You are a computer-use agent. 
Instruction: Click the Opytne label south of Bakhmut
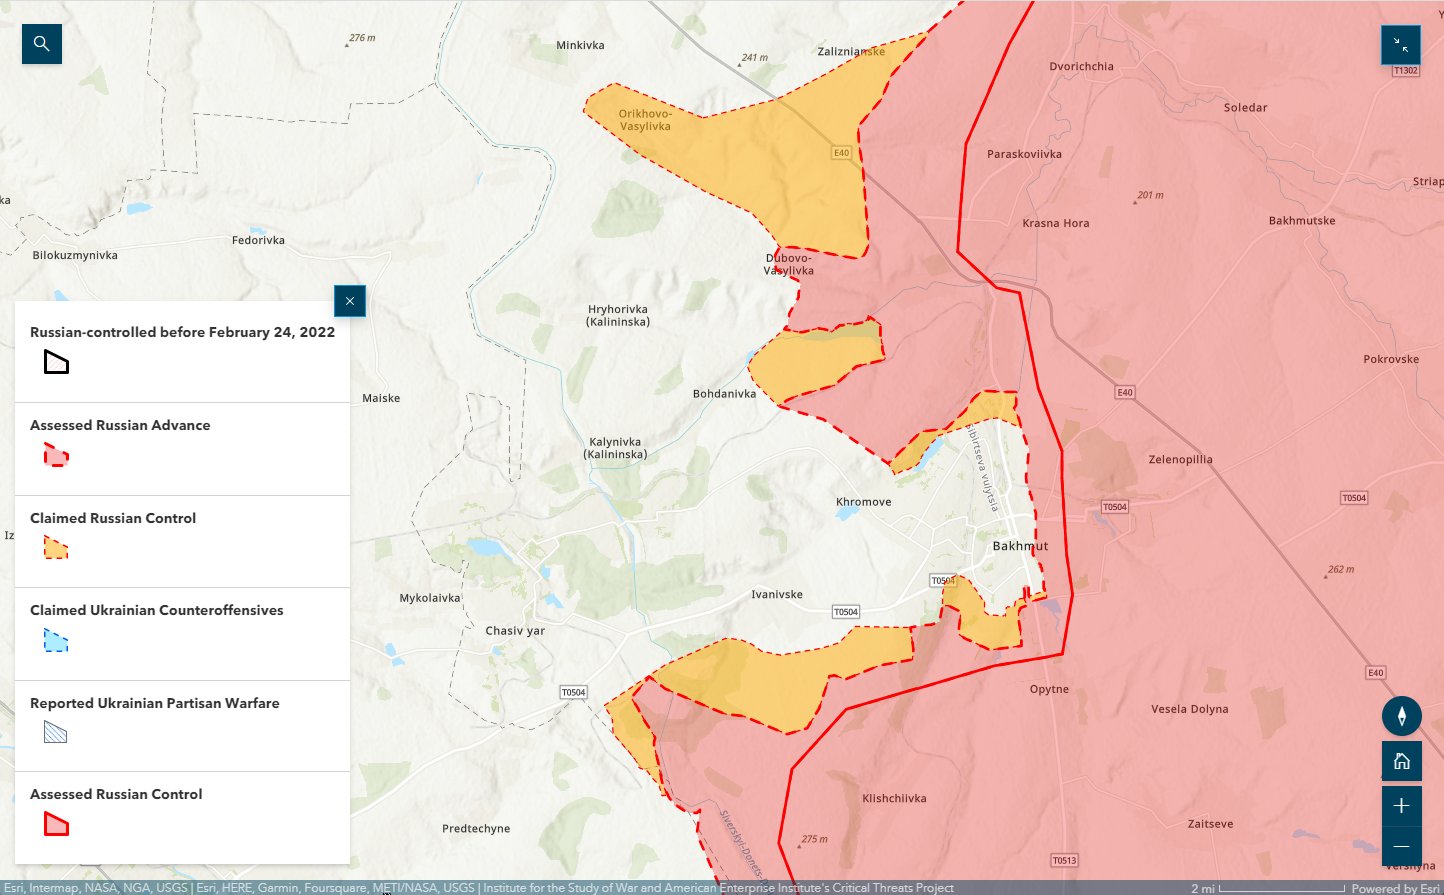tap(1049, 689)
